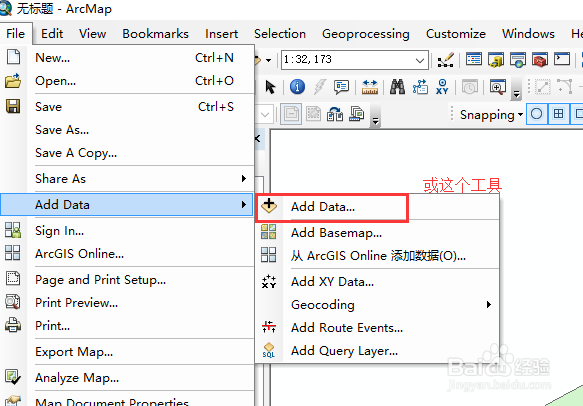Open the View menu
Image resolution: width=583 pixels, height=406 pixels.
(x=92, y=33)
